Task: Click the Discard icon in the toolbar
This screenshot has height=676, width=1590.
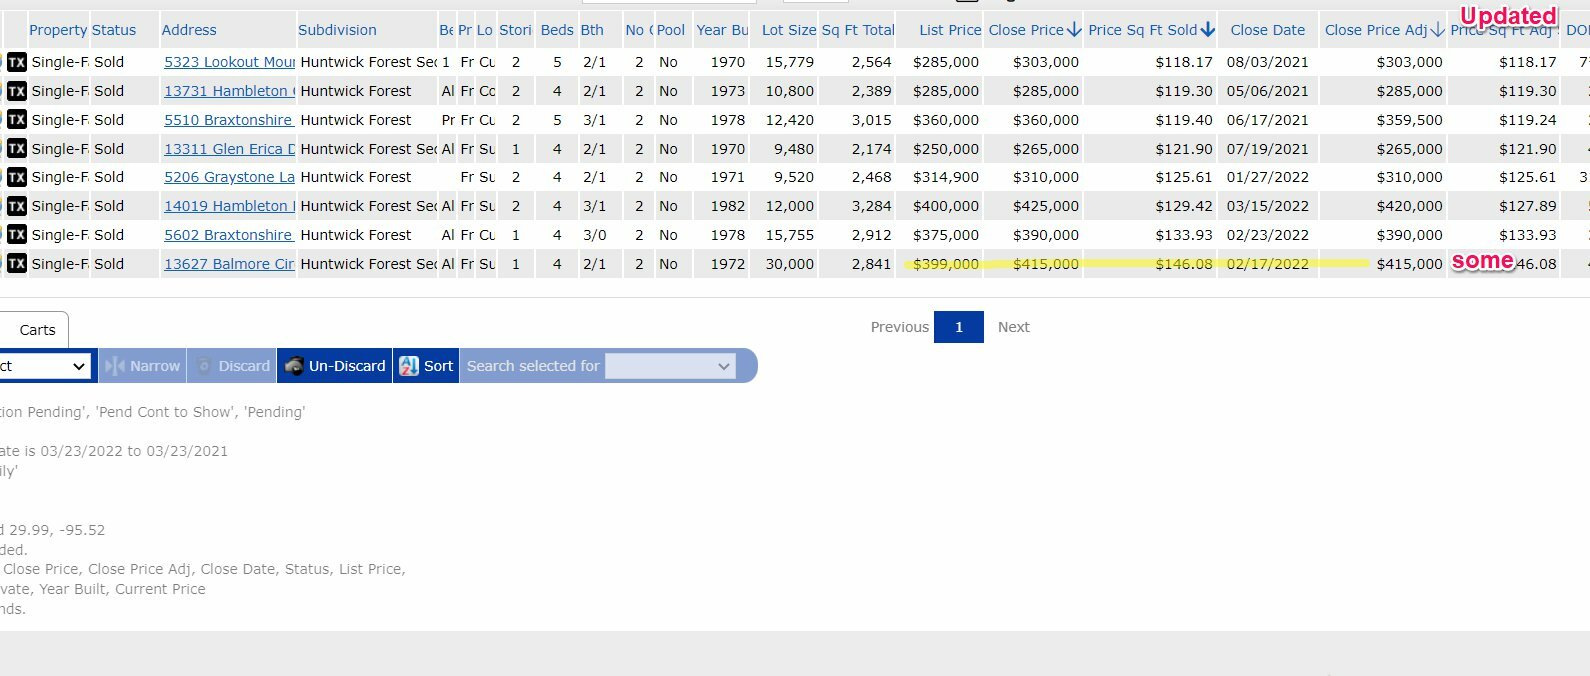Action: 205,366
